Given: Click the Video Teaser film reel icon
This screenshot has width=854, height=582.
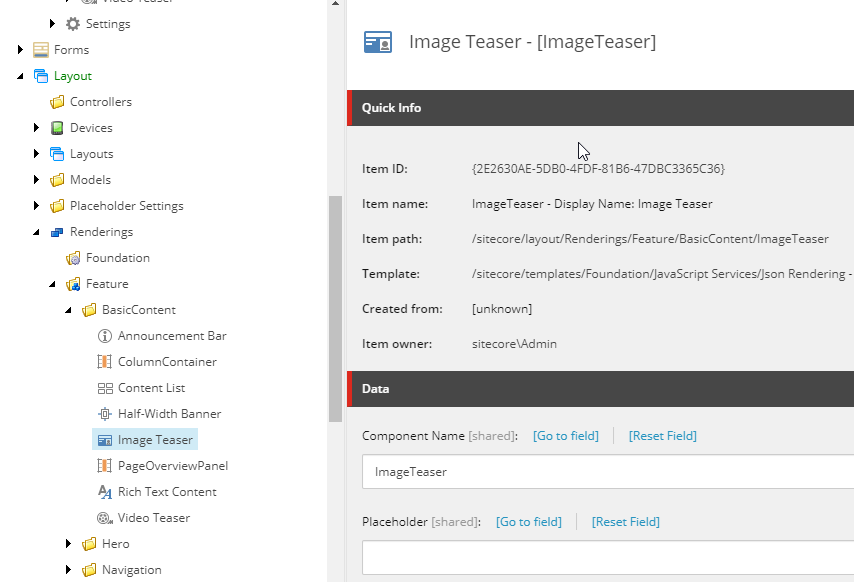Looking at the screenshot, I should coord(105,518).
